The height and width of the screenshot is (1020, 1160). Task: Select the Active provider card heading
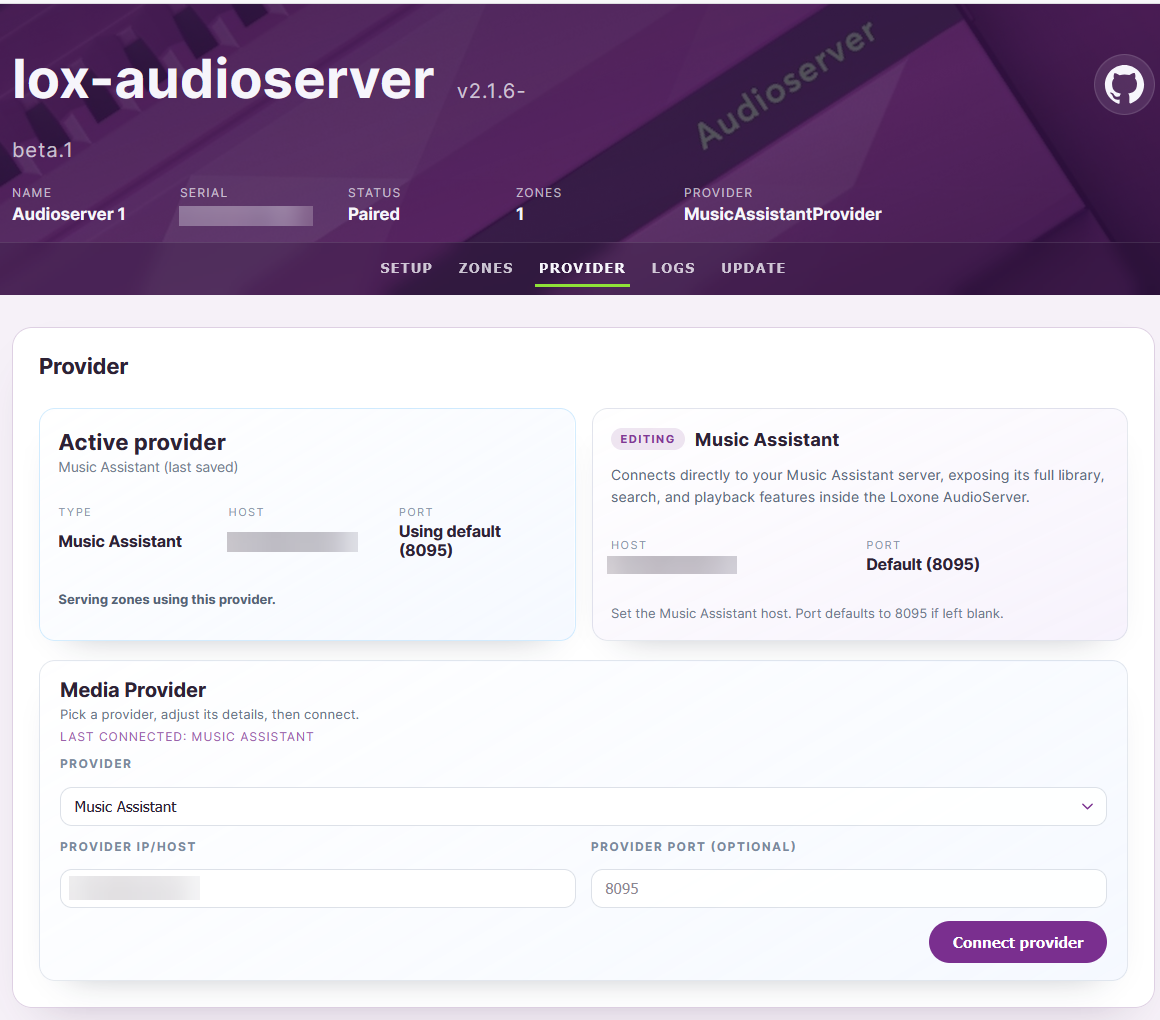[x=142, y=442]
